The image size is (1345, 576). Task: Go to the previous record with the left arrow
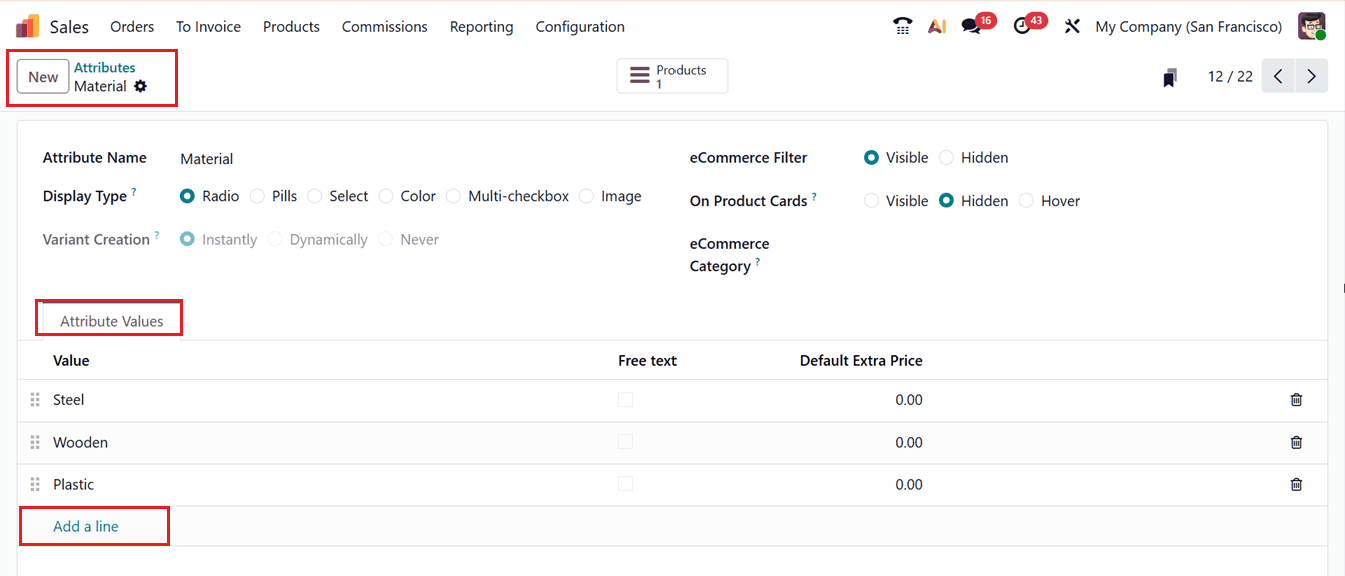click(1277, 75)
